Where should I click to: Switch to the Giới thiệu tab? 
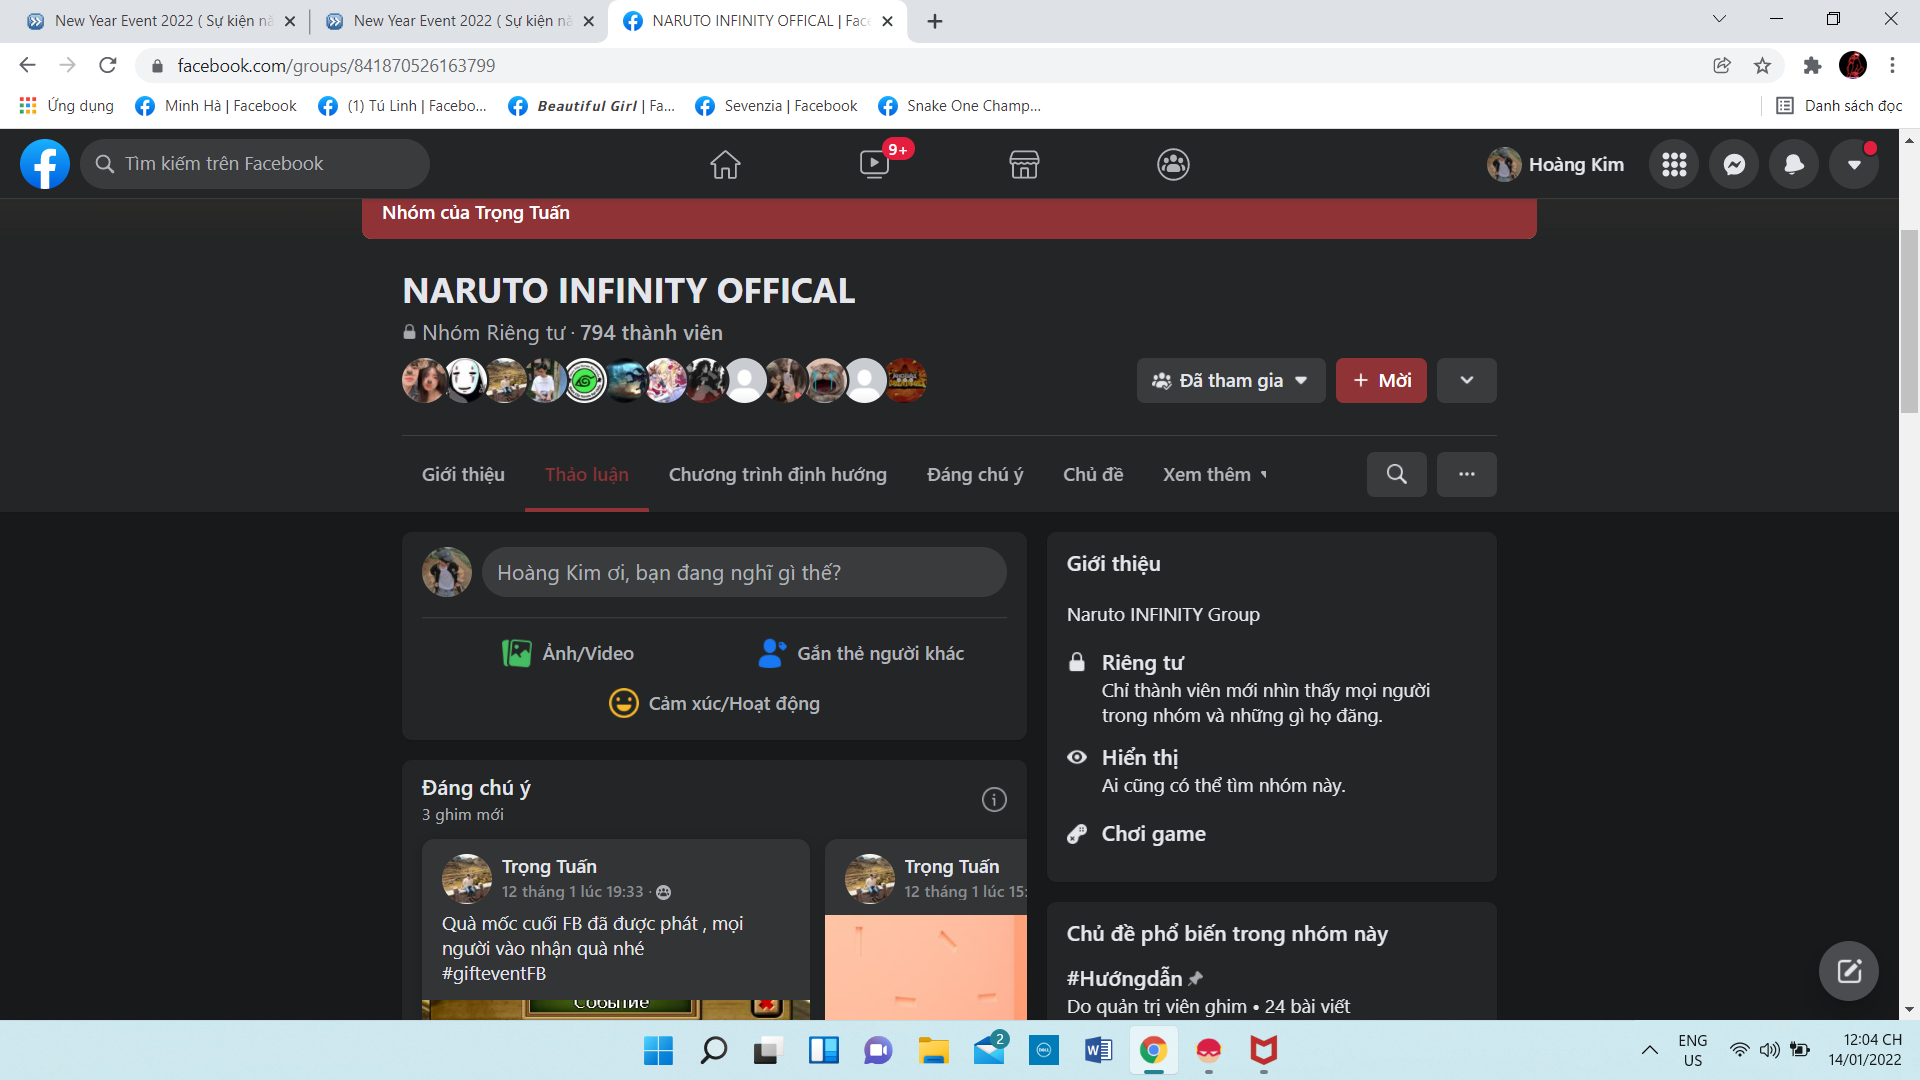(x=463, y=474)
